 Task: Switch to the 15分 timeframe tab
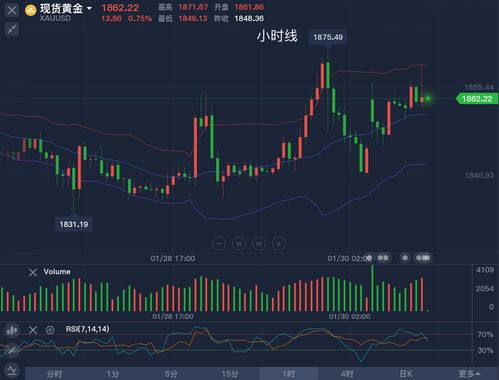click(230, 374)
